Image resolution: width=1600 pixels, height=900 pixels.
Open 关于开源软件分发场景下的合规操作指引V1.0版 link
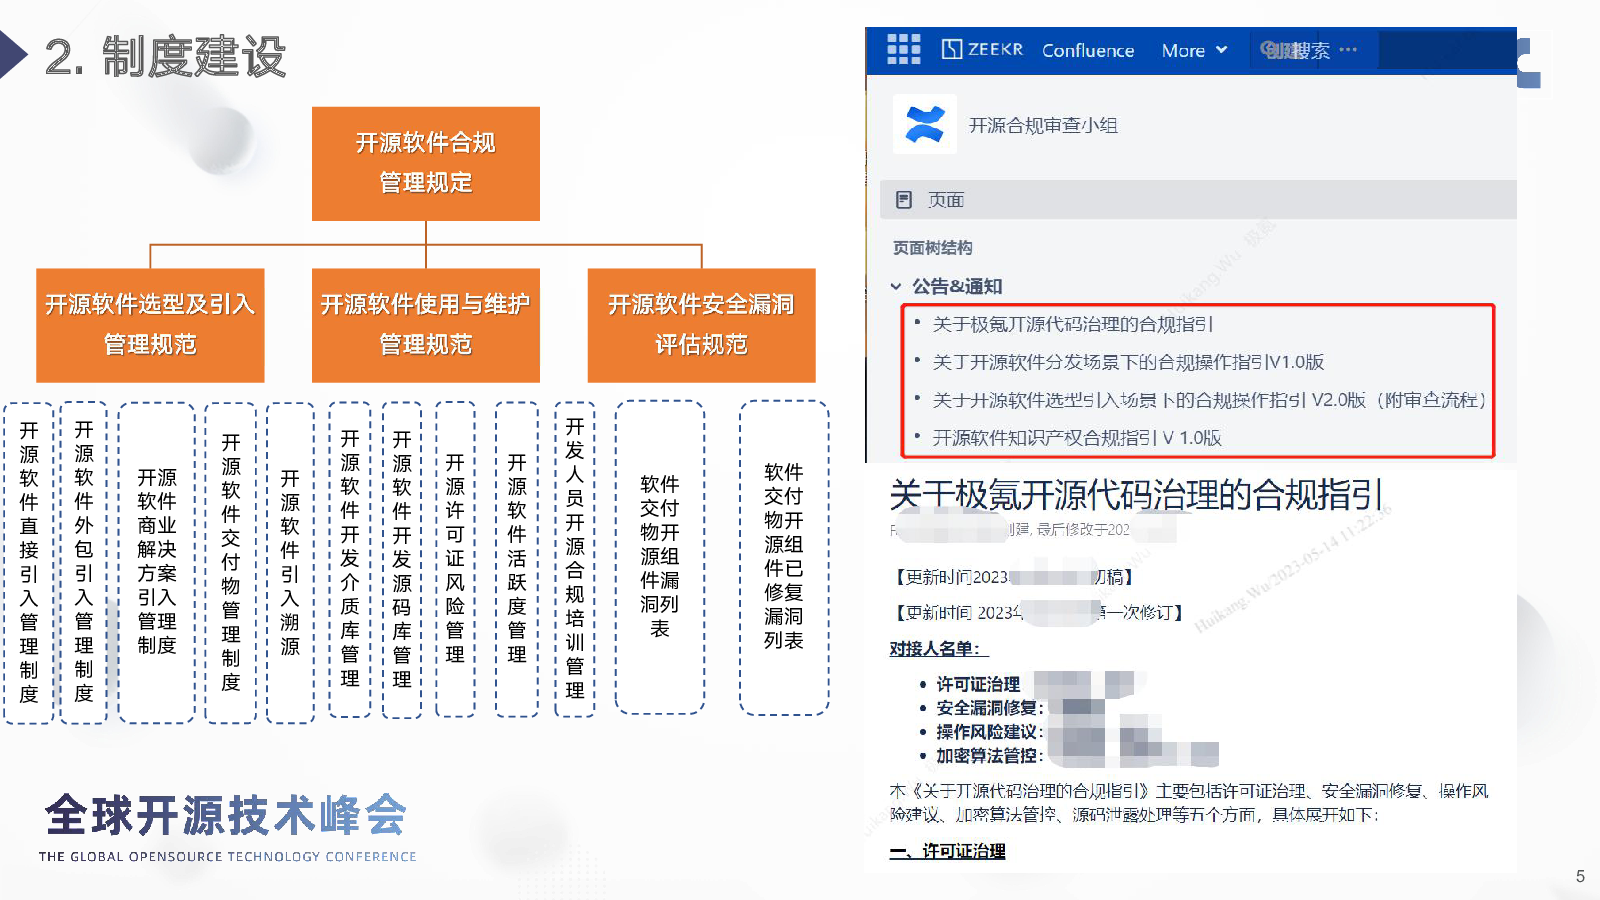click(x=1128, y=362)
